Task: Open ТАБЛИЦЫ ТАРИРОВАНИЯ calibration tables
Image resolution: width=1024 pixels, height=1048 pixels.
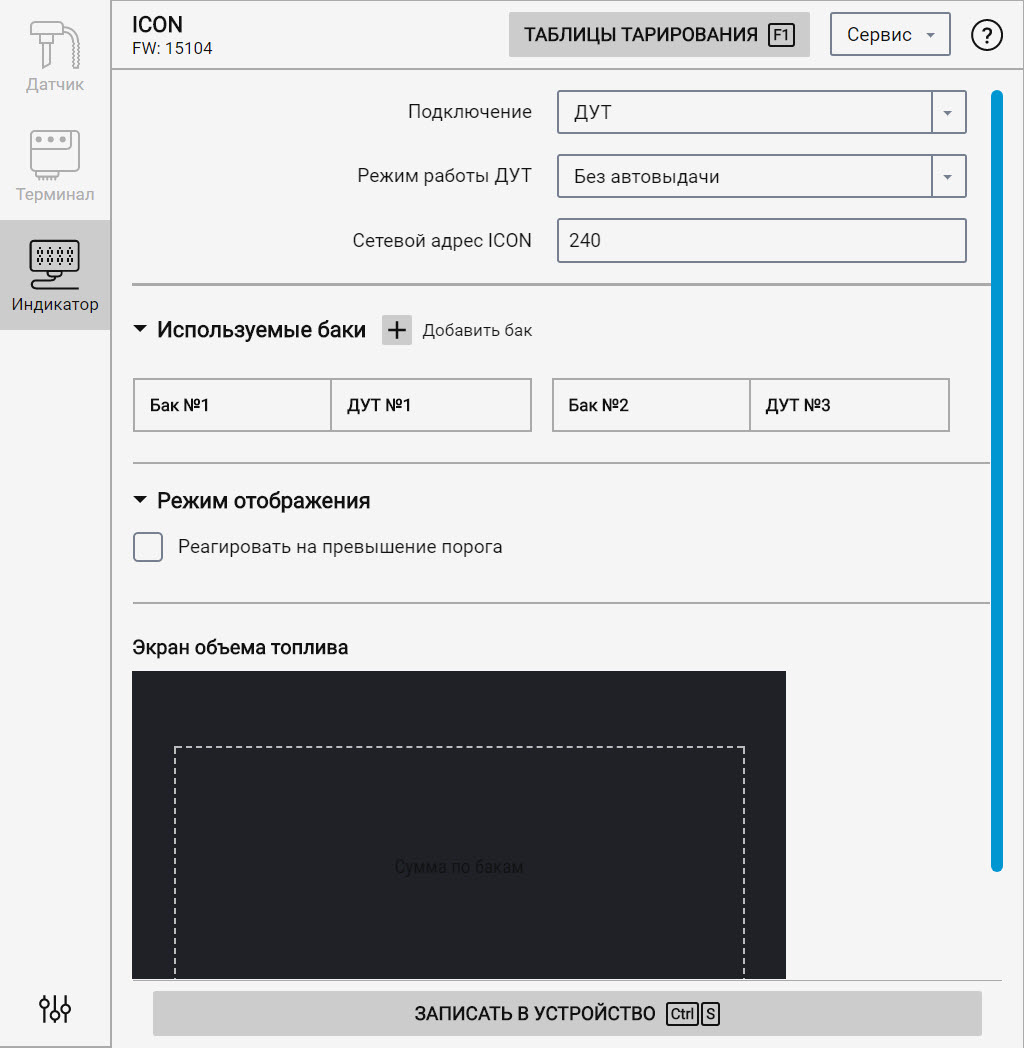Action: (x=659, y=35)
